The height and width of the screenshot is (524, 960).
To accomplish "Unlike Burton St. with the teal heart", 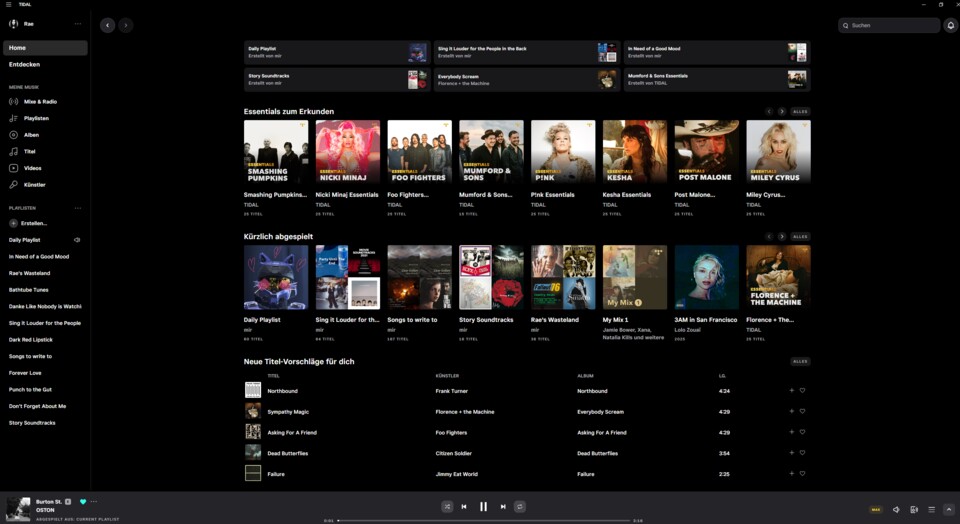I will point(83,501).
